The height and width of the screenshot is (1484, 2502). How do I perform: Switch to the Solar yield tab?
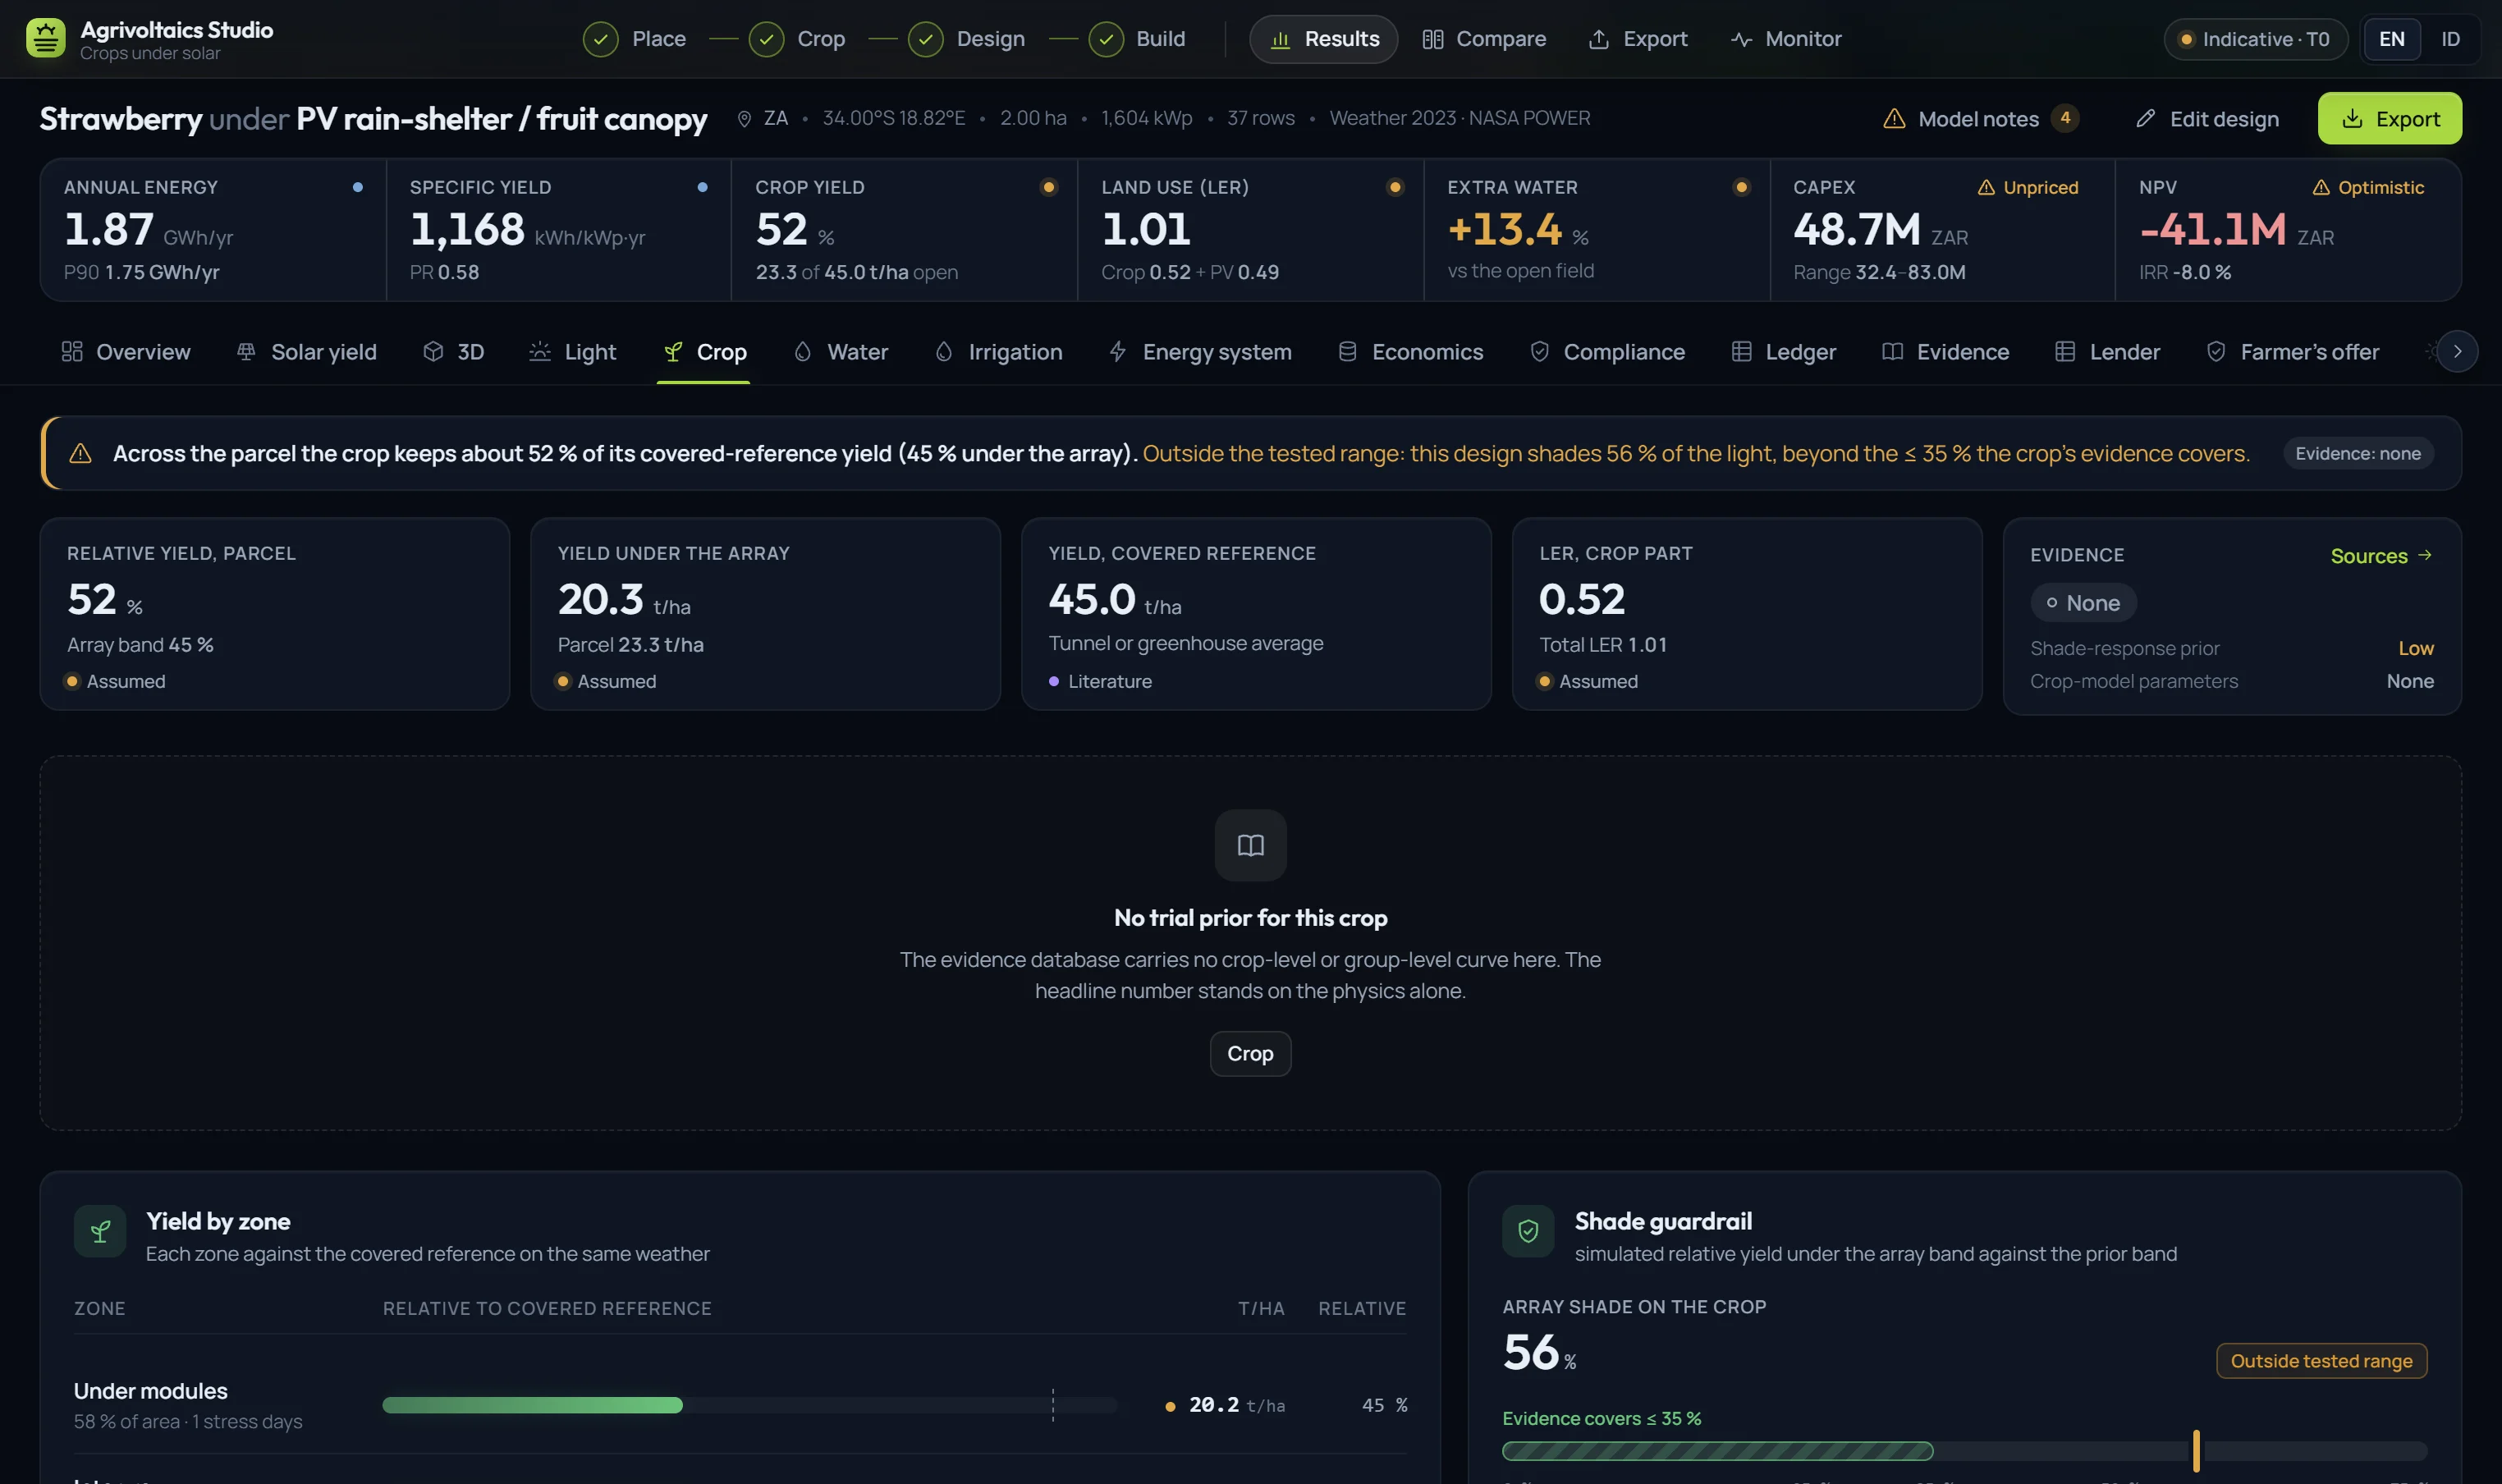pos(306,352)
